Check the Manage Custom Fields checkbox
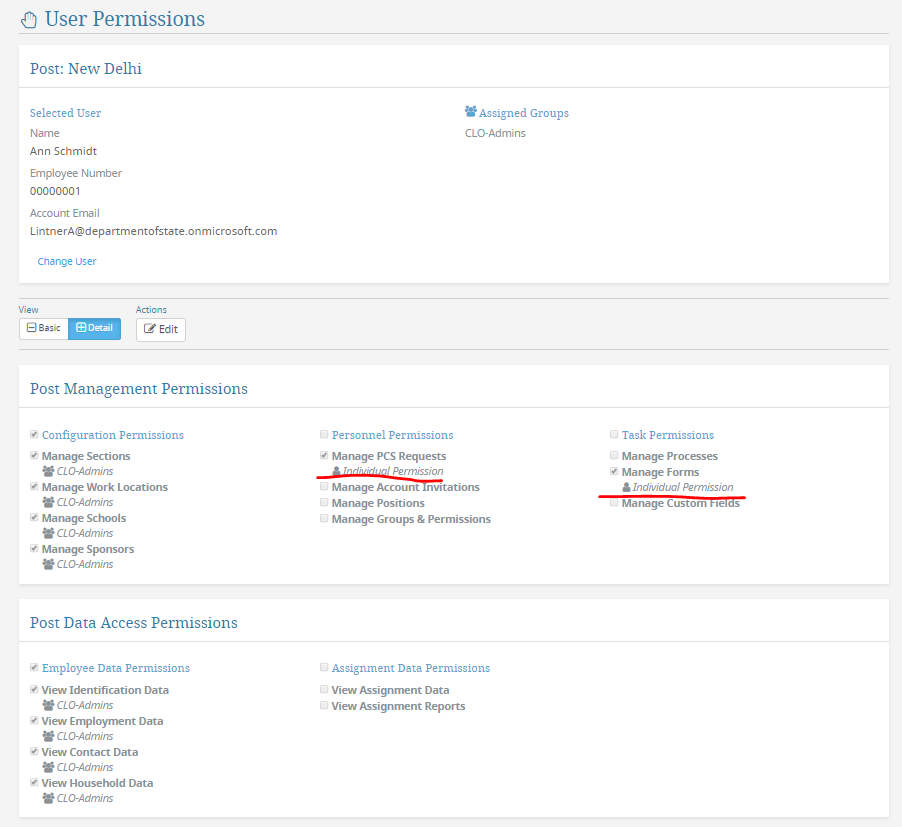Image resolution: width=902 pixels, height=827 pixels. [x=614, y=503]
